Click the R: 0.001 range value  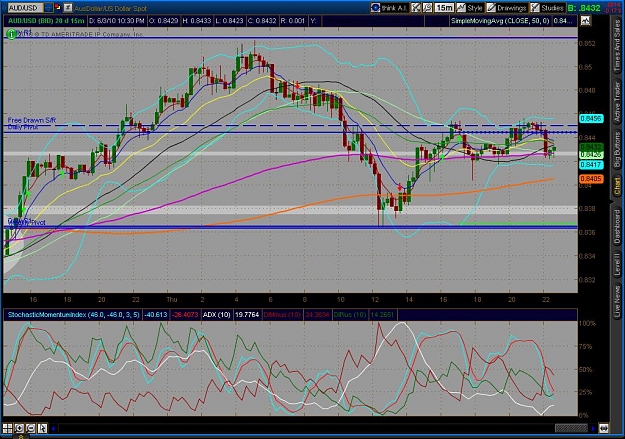293,21
